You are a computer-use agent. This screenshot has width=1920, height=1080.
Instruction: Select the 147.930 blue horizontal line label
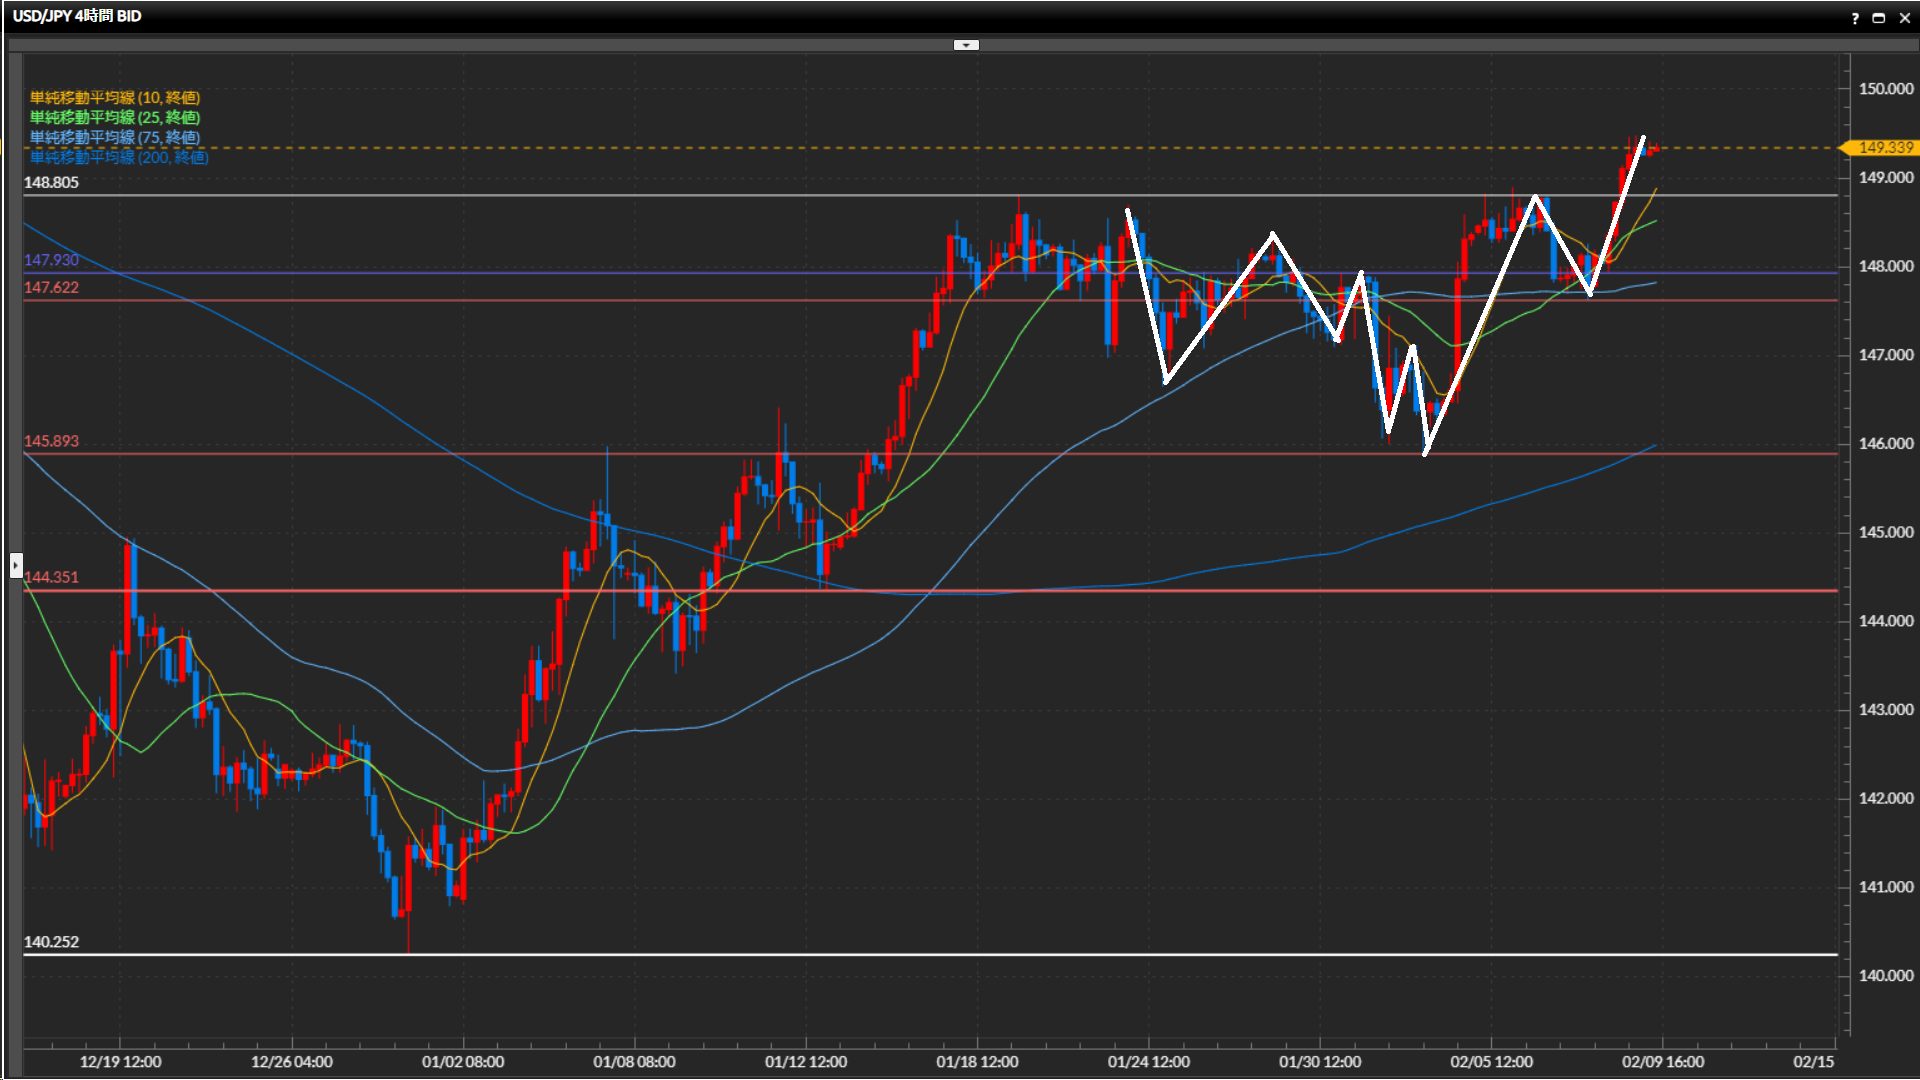(51, 260)
